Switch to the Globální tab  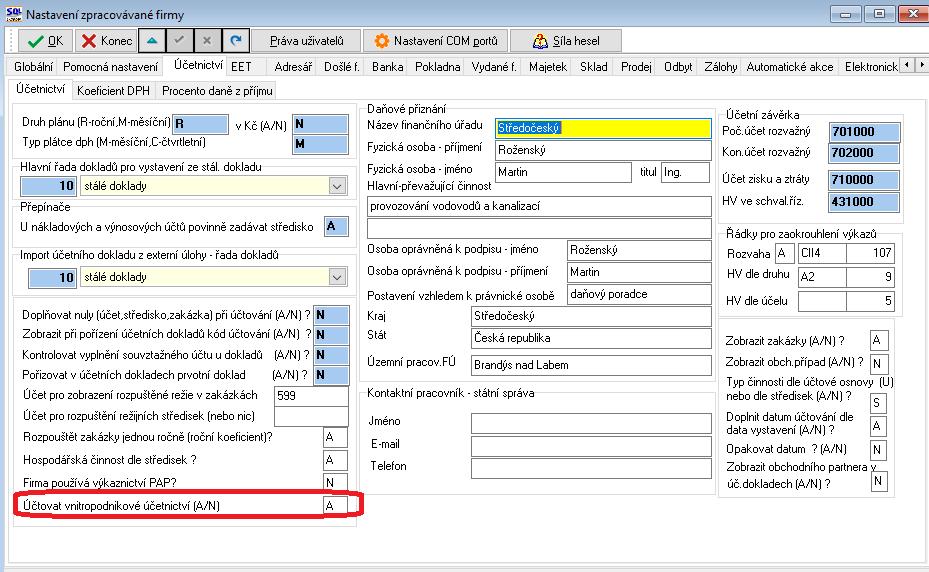tap(33, 67)
